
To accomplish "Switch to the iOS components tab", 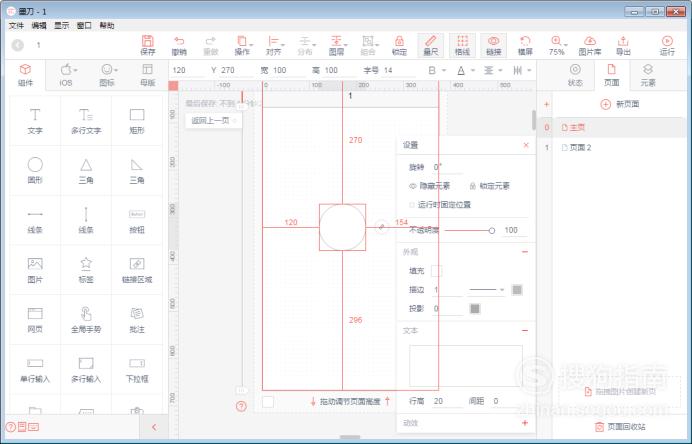I will pyautogui.click(x=66, y=75).
